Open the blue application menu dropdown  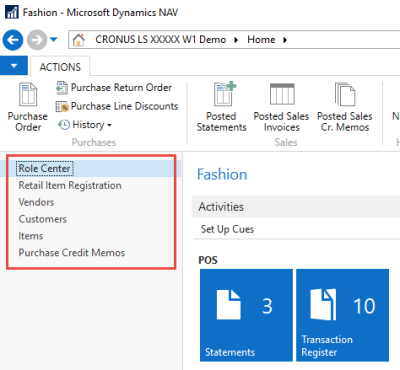pyautogui.click(x=14, y=66)
